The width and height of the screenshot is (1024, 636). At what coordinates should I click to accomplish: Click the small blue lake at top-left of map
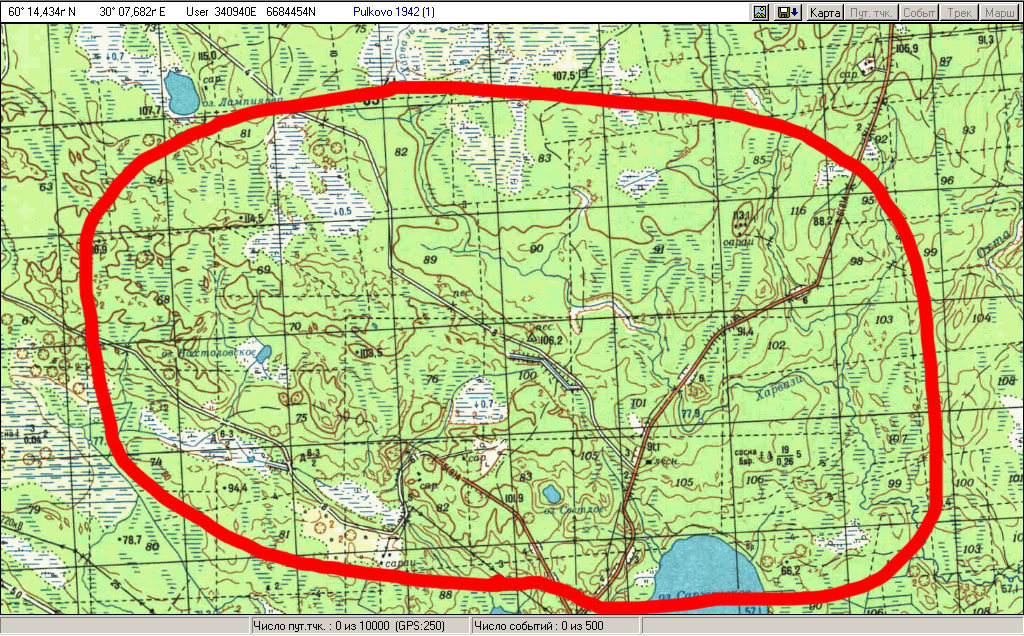pos(182,93)
